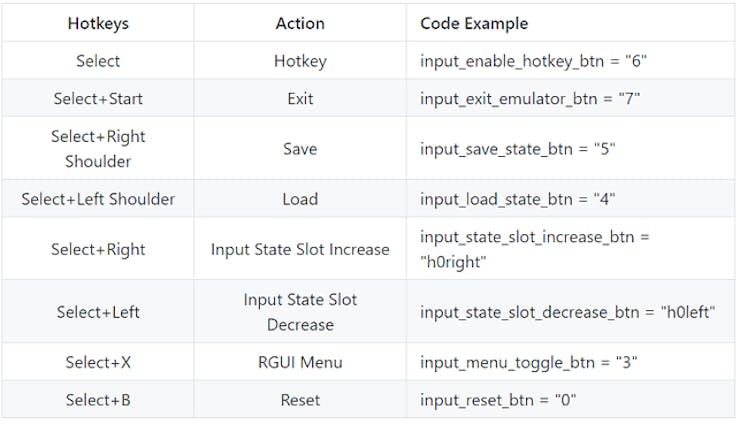Select the input_exit_emulator_btn code example
The image size is (740, 424).
529,99
